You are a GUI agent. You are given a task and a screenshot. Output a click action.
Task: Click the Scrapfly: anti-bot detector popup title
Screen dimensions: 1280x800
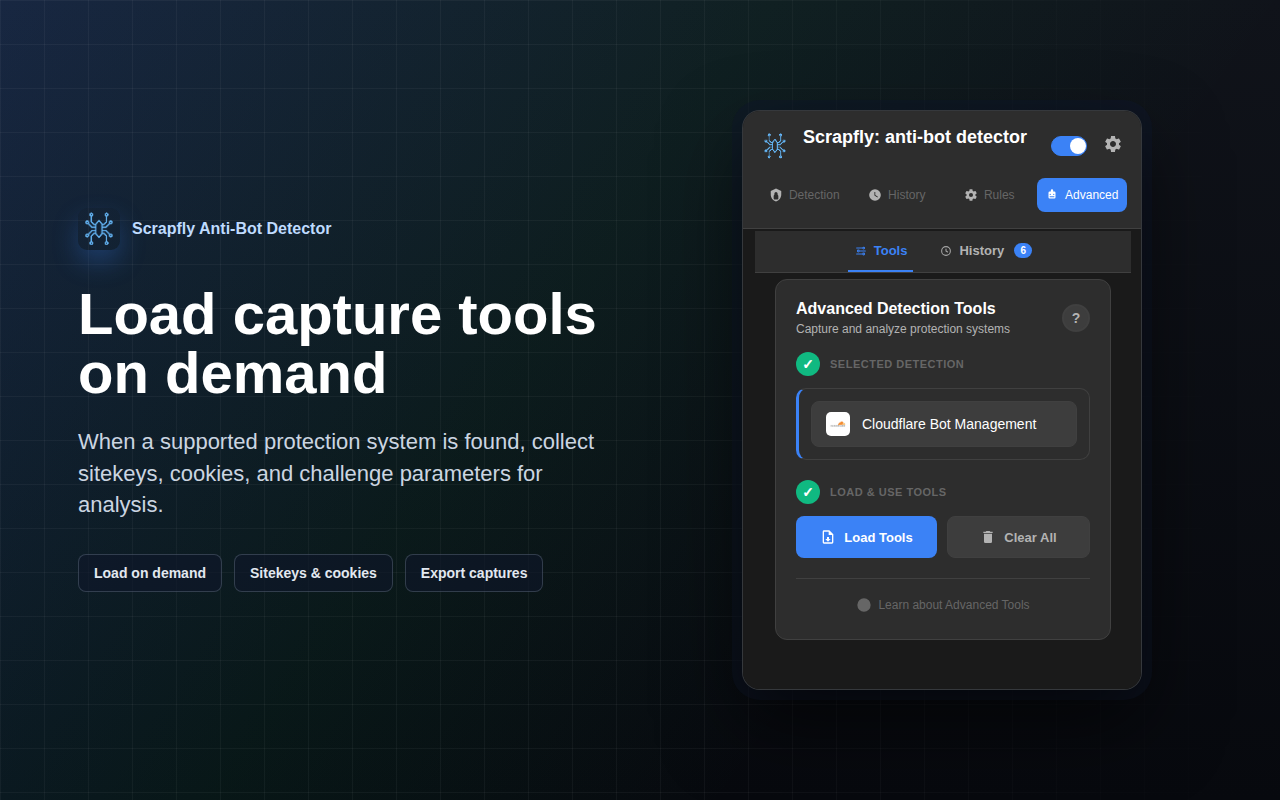915,137
